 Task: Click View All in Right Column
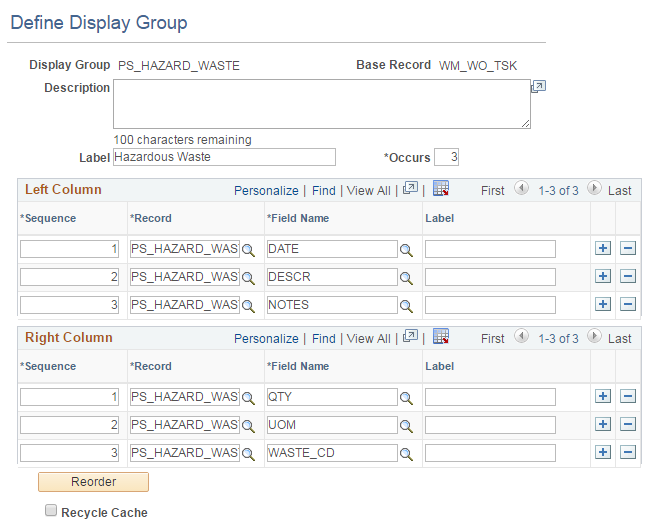point(368,338)
